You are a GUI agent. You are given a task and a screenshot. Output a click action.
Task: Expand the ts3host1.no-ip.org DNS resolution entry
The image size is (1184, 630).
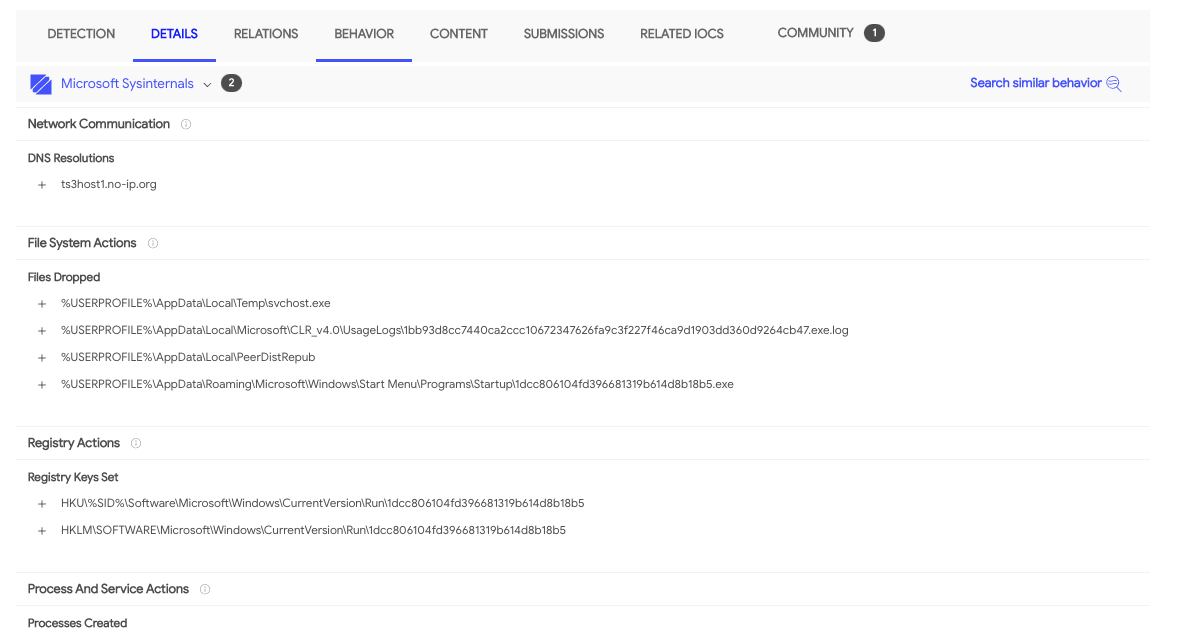point(40,184)
